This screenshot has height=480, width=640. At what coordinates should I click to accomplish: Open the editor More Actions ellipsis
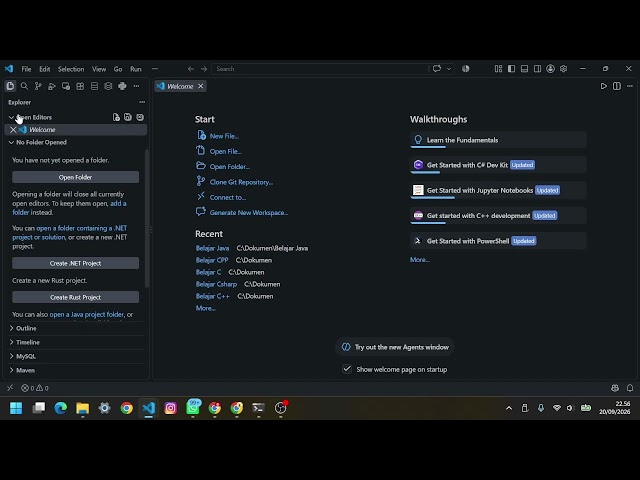630,86
